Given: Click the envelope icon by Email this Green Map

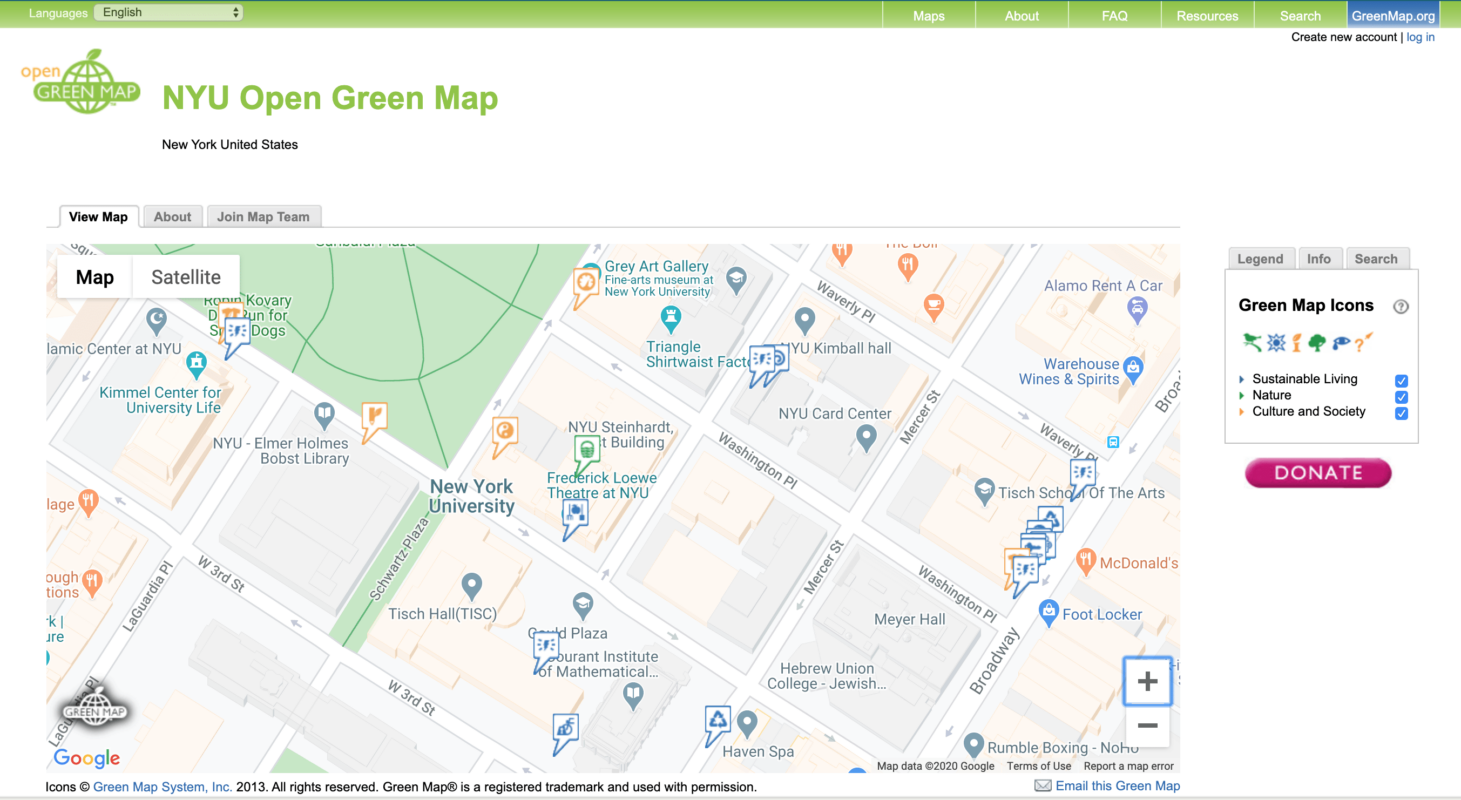Looking at the screenshot, I should tap(1043, 786).
